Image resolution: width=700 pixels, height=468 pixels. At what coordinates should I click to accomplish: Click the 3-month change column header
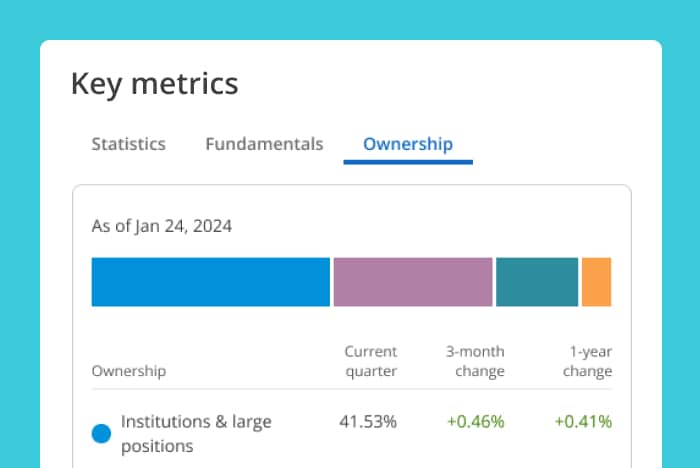[475, 361]
